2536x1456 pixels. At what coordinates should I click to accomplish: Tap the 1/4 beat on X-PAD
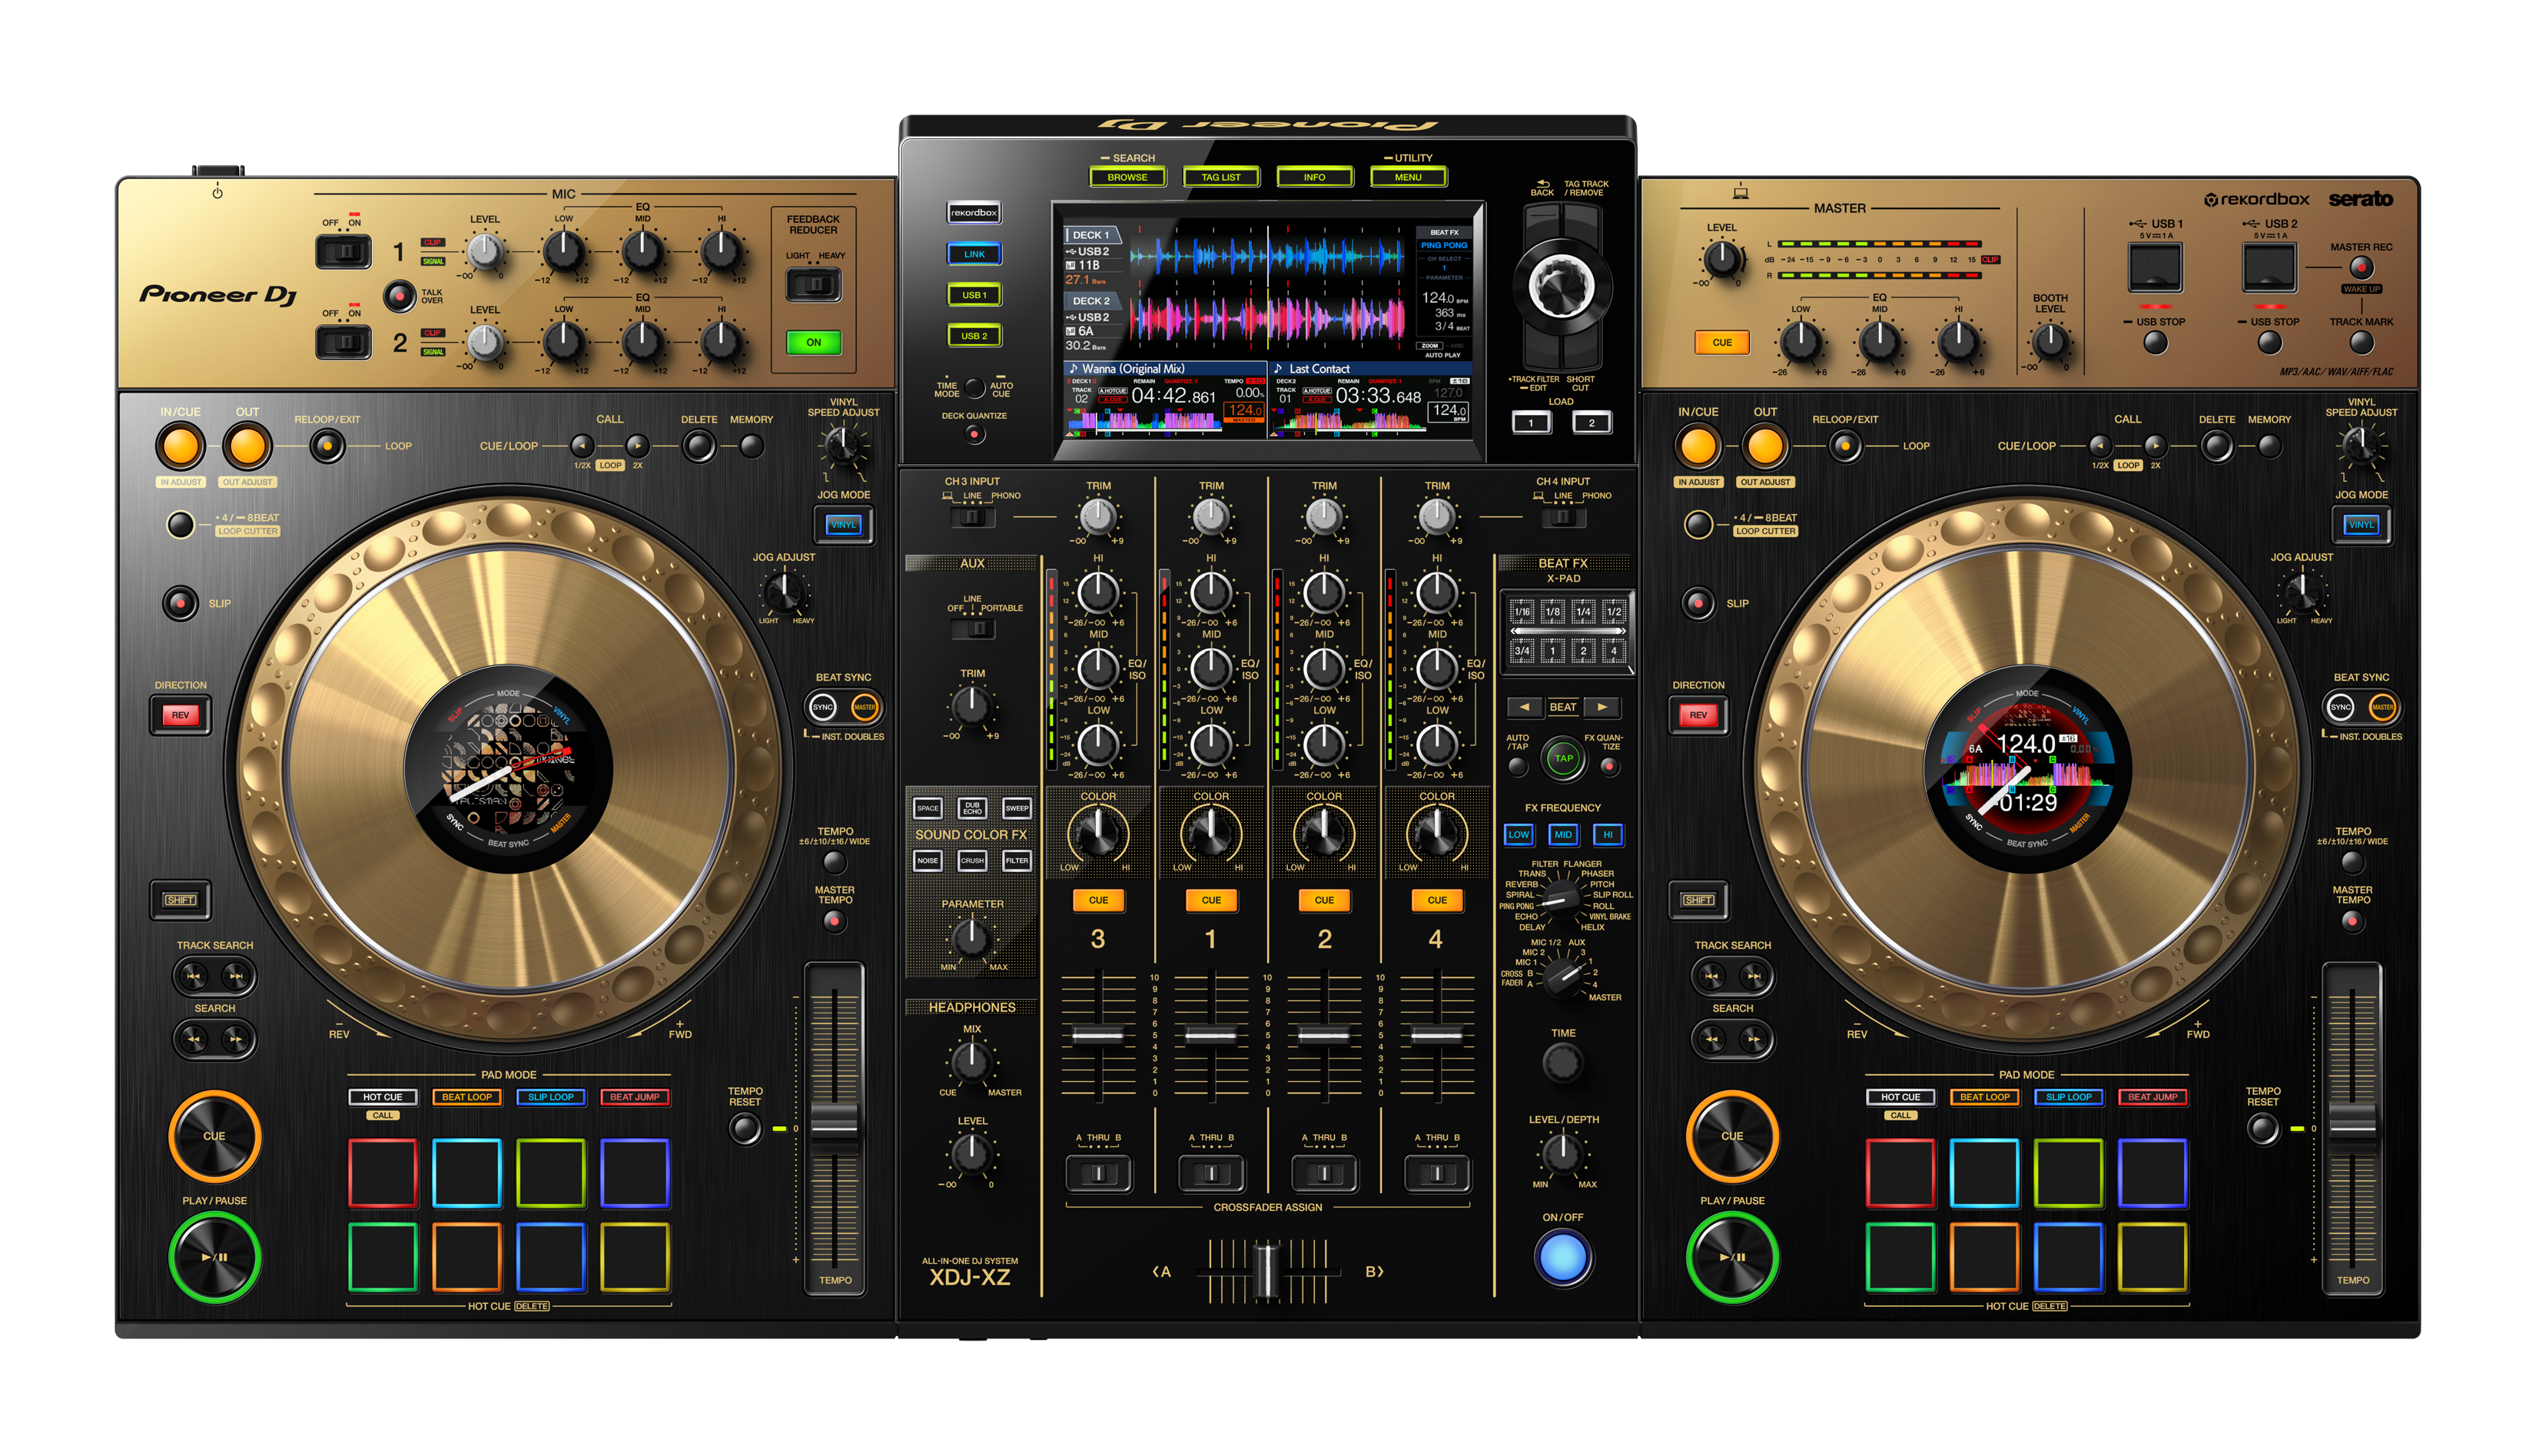pyautogui.click(x=1583, y=611)
